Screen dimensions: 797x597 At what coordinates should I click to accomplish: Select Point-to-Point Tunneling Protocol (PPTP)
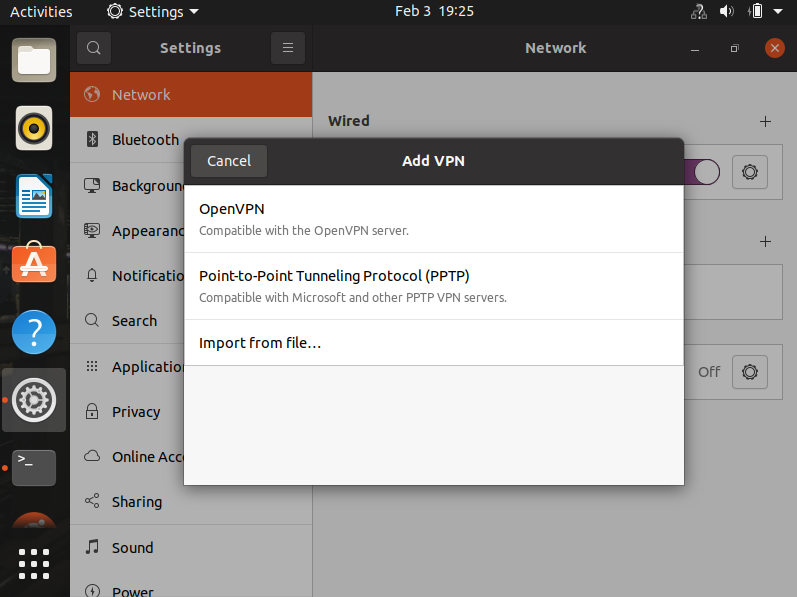(x=434, y=286)
